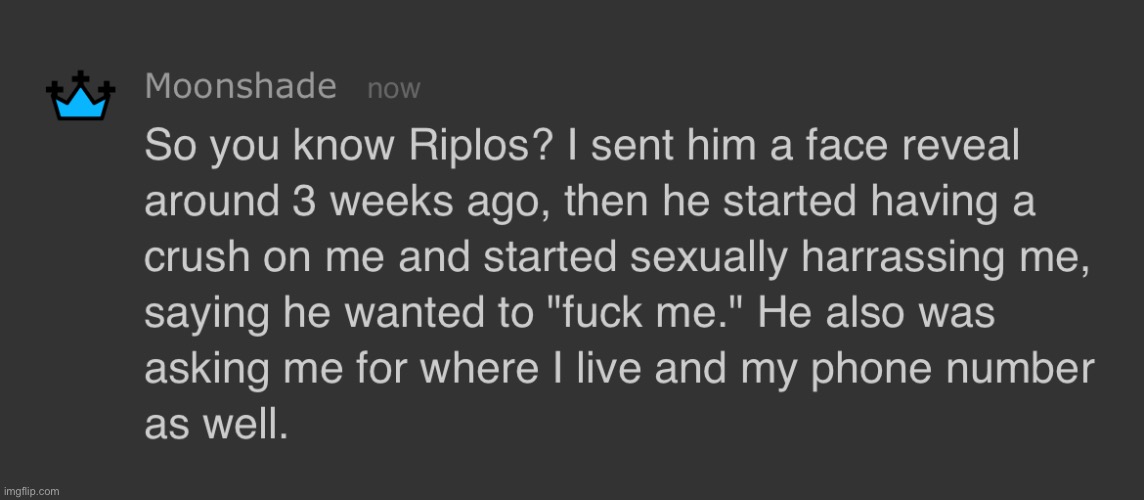Click the final words "as well."

tap(216, 425)
